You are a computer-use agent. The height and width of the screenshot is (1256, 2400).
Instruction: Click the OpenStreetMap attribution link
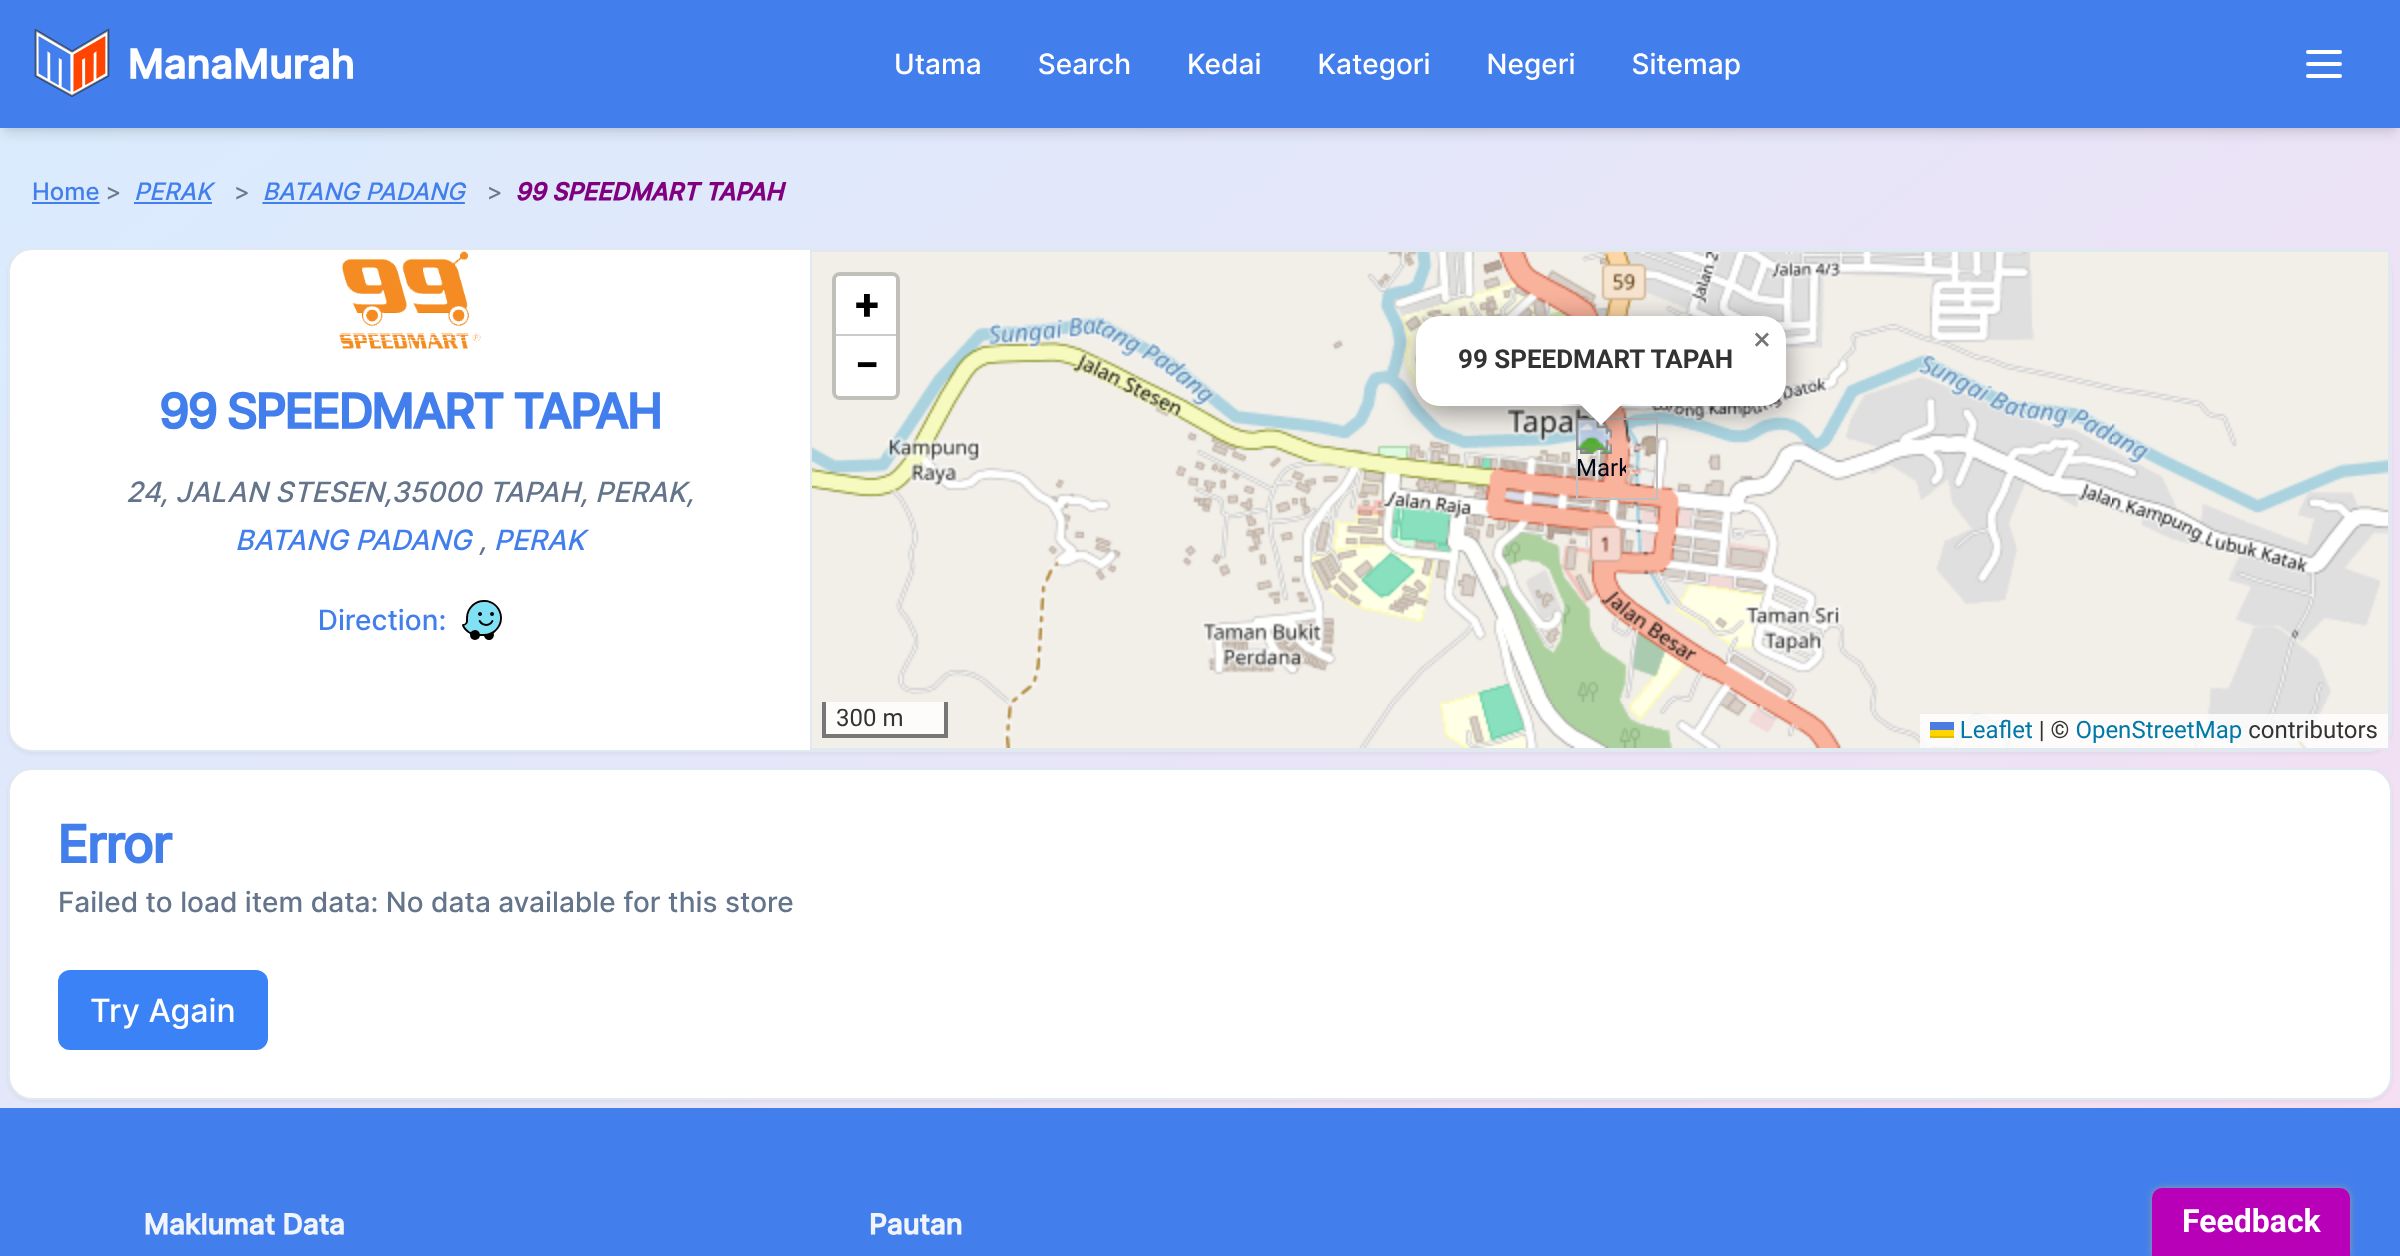click(2157, 730)
